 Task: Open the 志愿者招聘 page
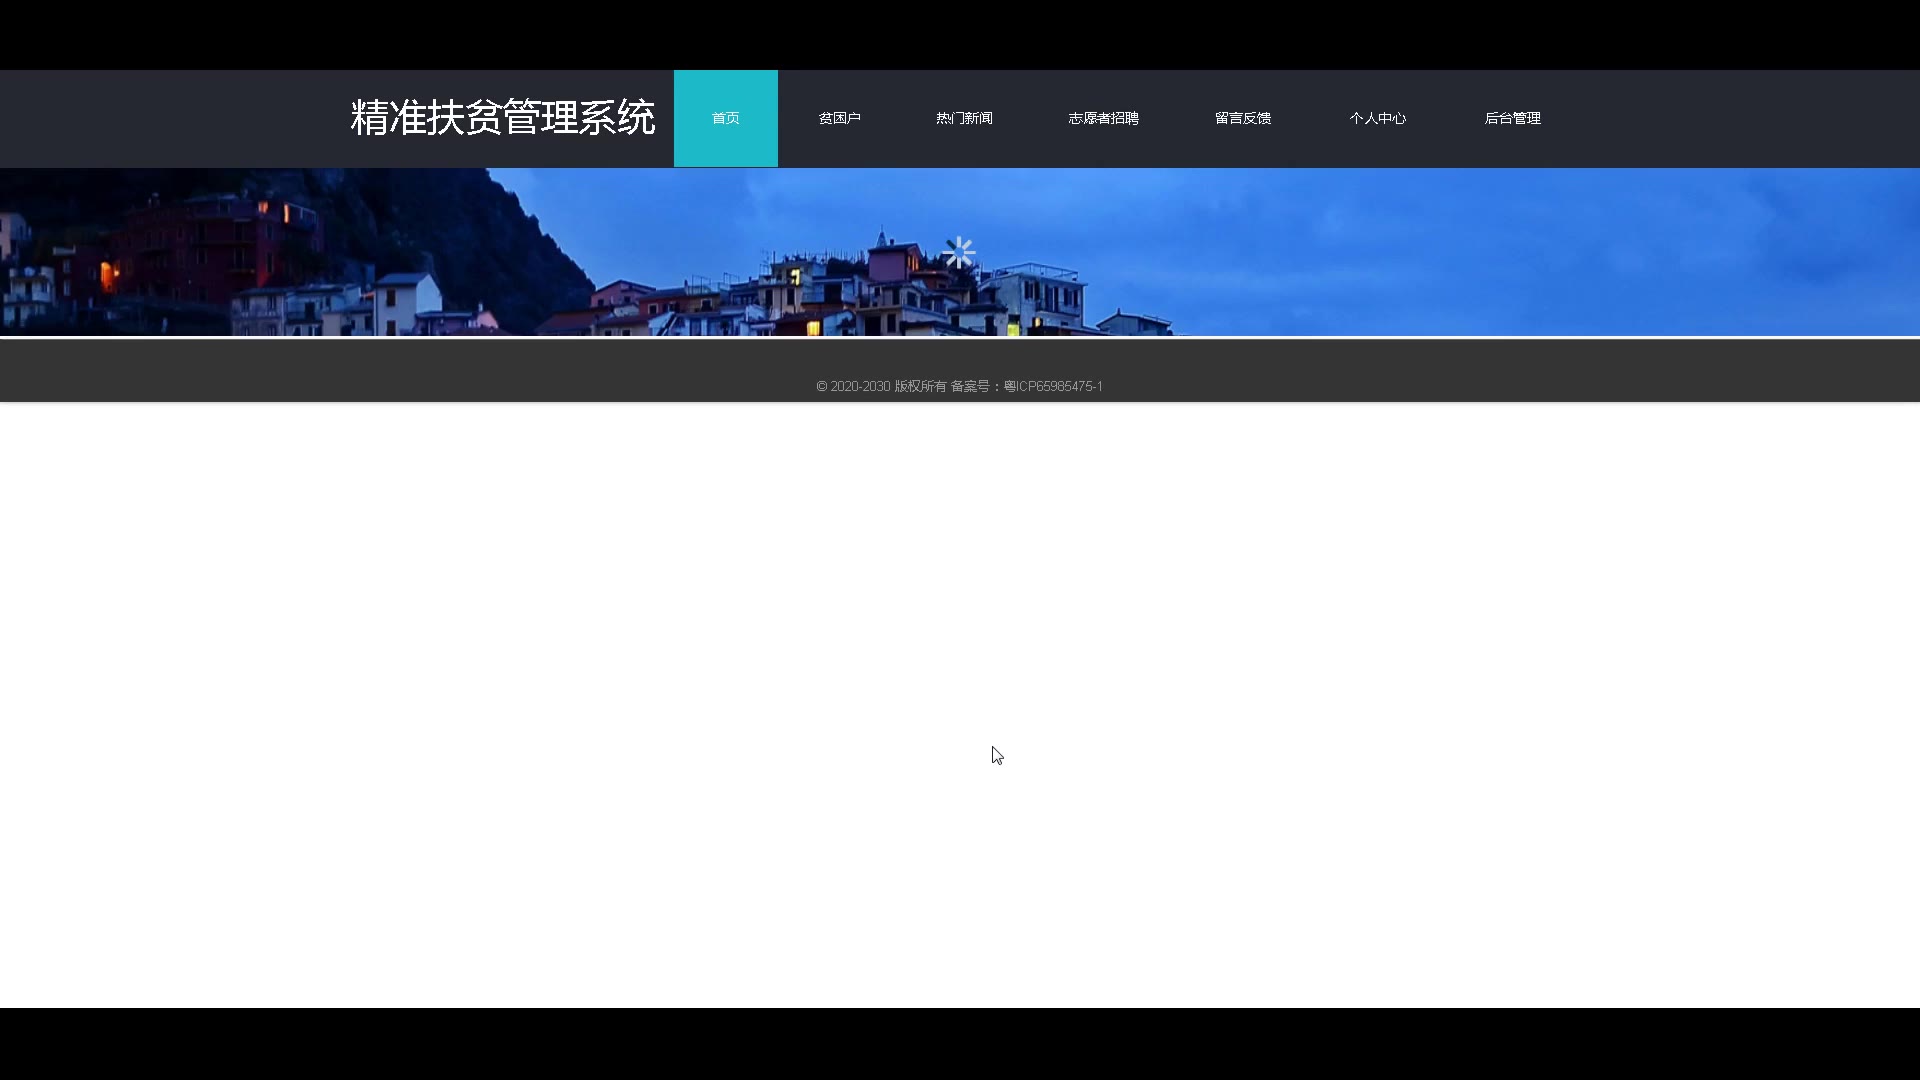(1103, 118)
